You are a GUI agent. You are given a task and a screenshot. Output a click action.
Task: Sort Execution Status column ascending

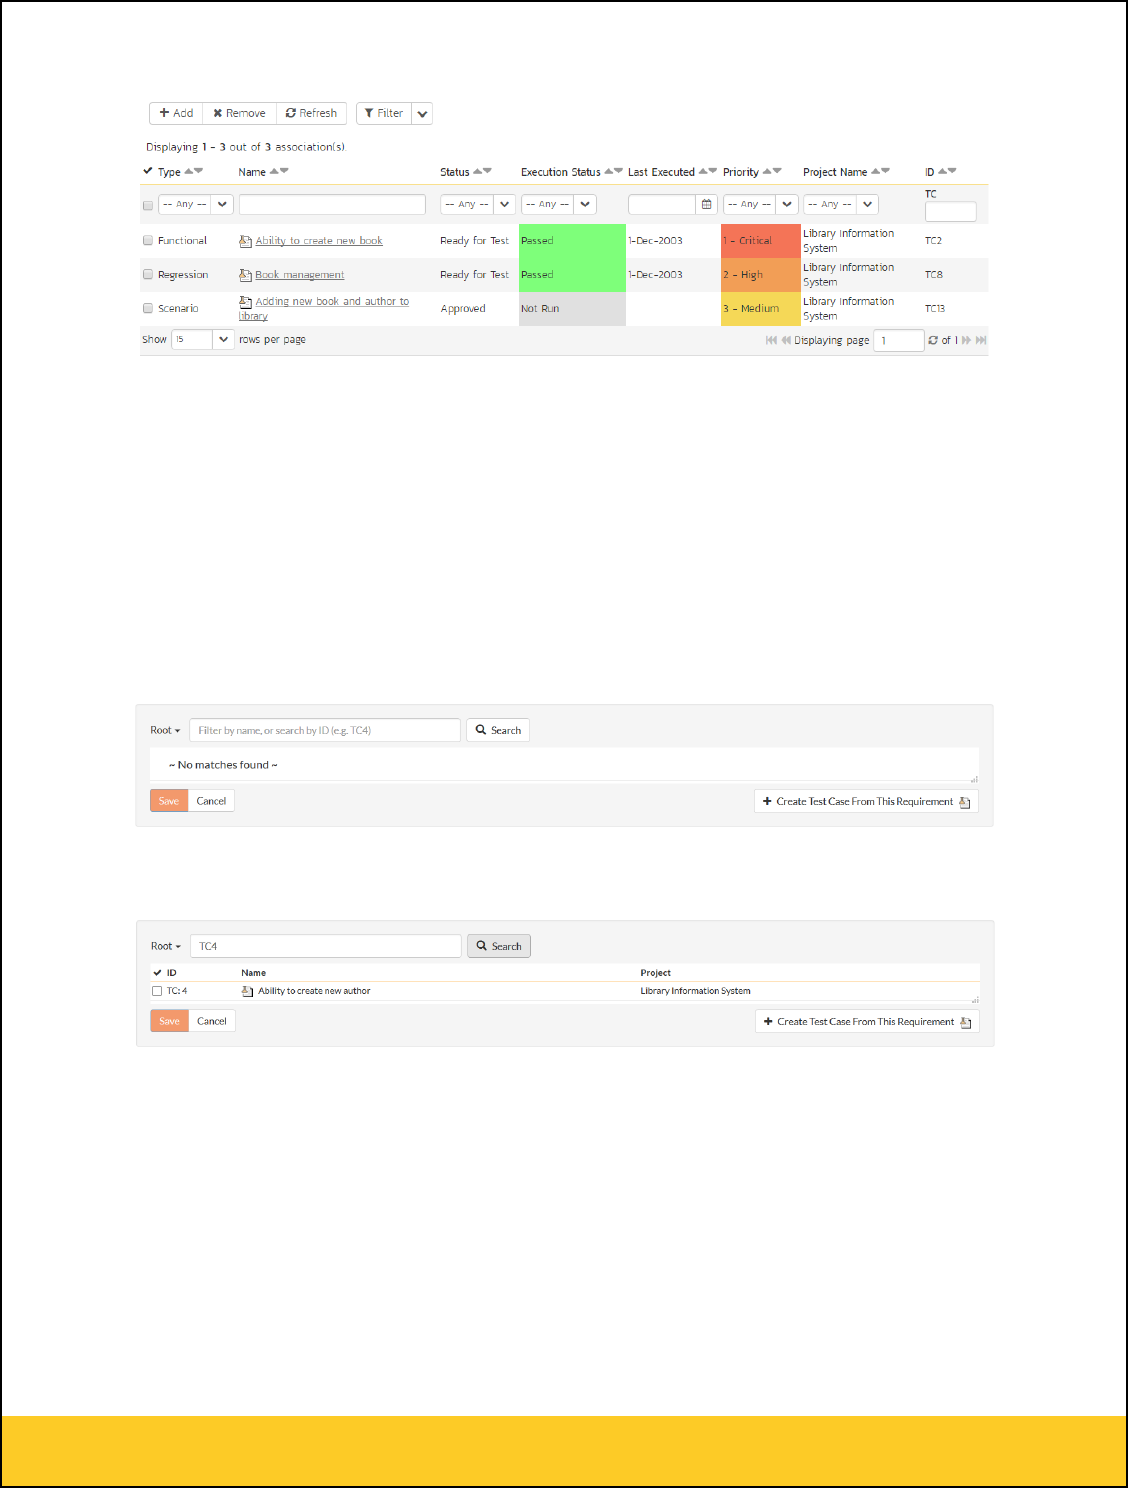click(x=609, y=171)
